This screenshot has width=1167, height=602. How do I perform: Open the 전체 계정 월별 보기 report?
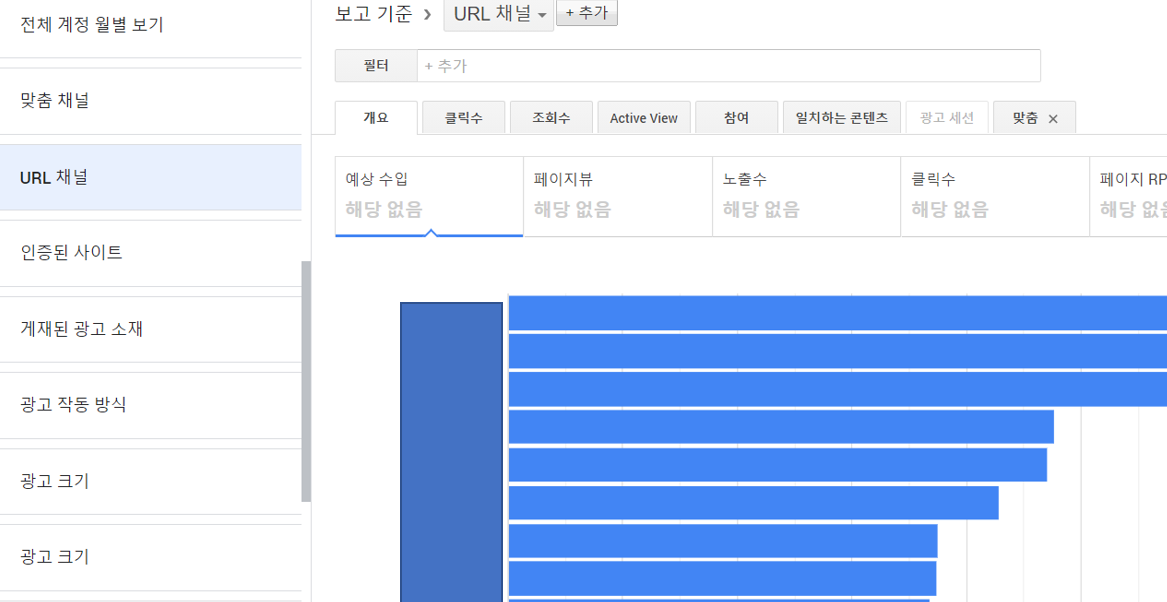click(x=150, y=25)
